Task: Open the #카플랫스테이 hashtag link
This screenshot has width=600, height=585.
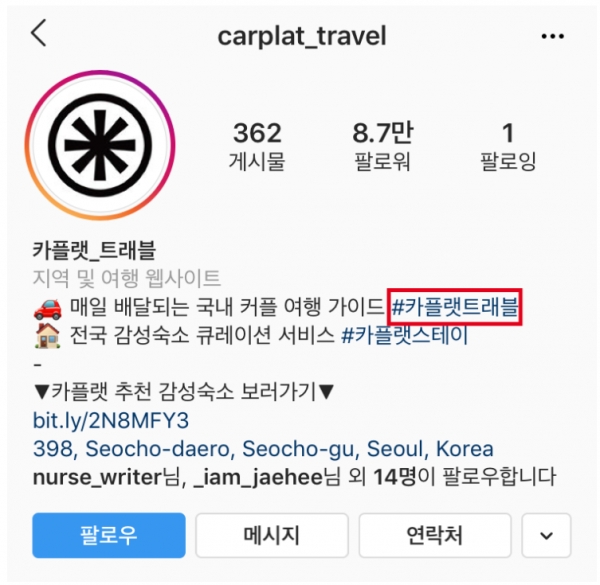Action: pyautogui.click(x=405, y=336)
